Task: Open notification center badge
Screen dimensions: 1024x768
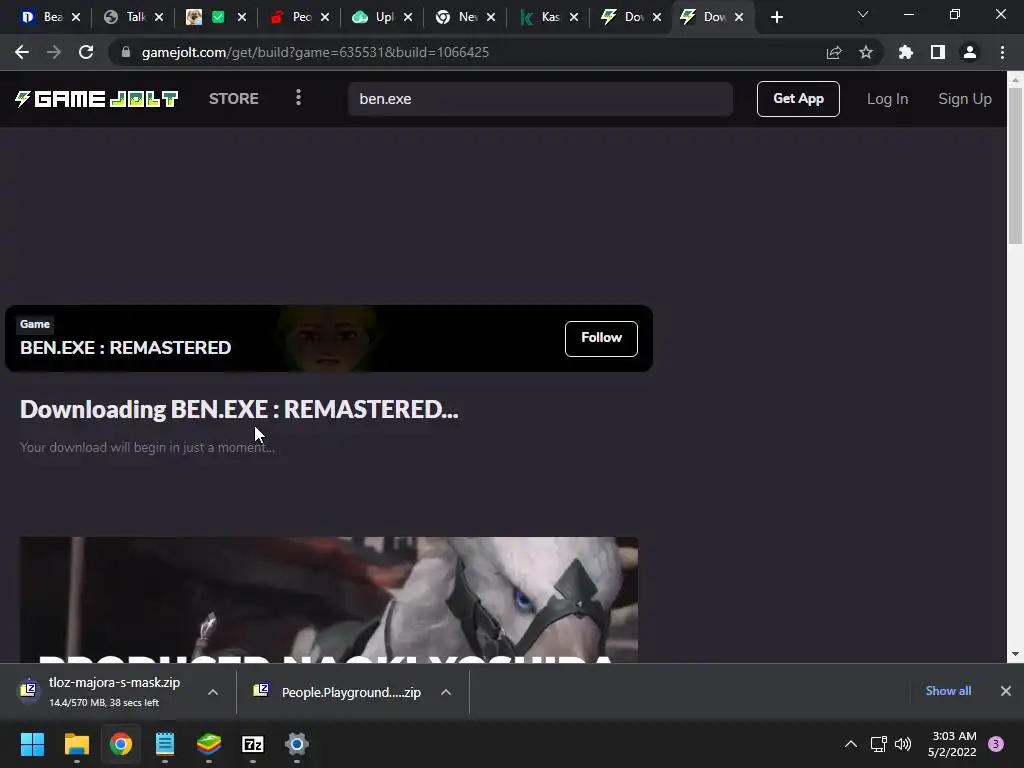Action: click(x=996, y=744)
